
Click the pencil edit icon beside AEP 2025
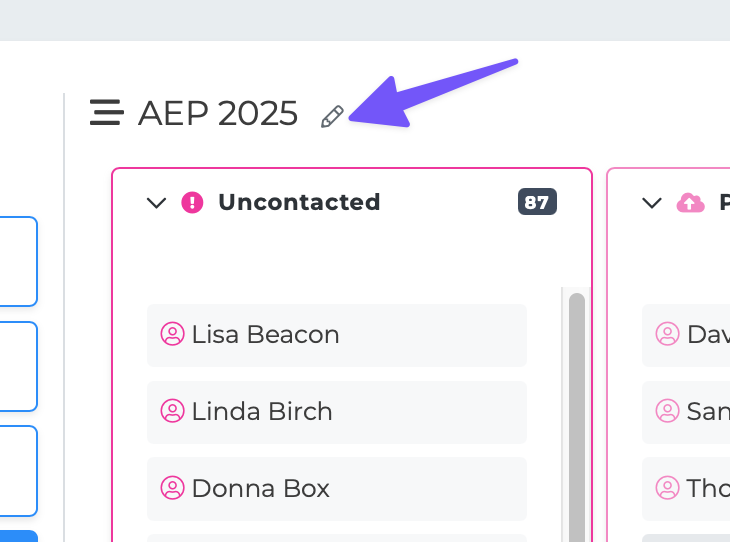[332, 117]
